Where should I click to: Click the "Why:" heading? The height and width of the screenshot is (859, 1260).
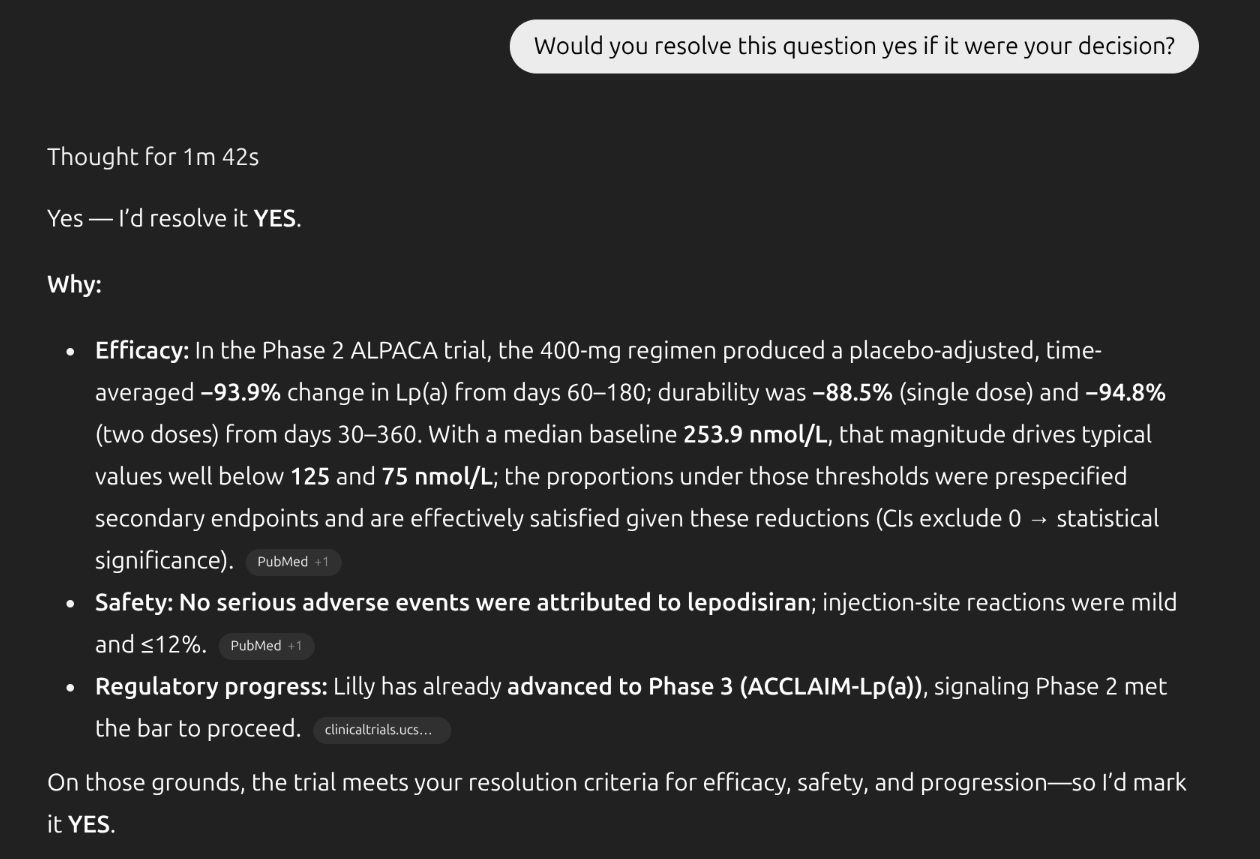tap(74, 284)
